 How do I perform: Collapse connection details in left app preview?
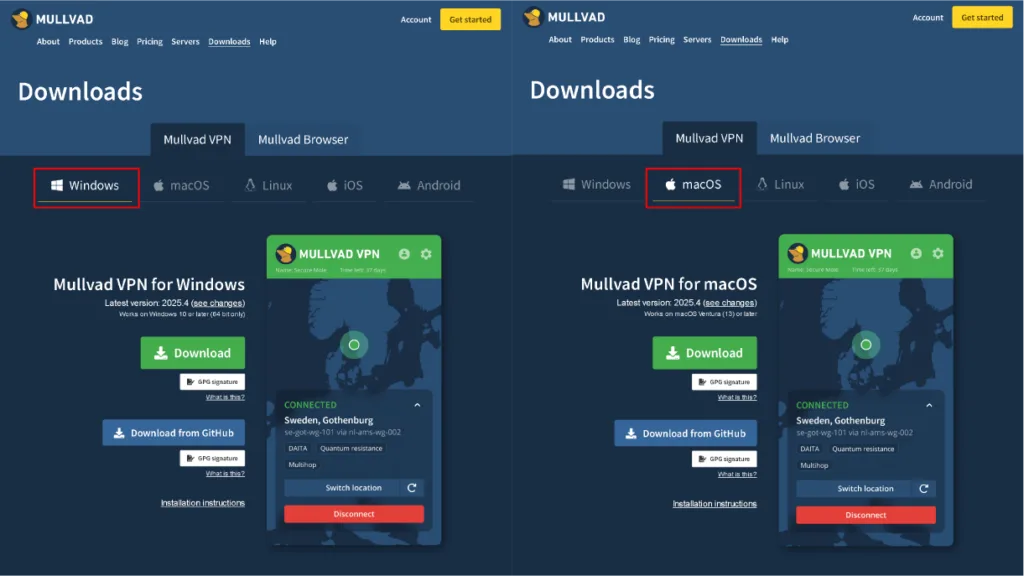point(417,405)
